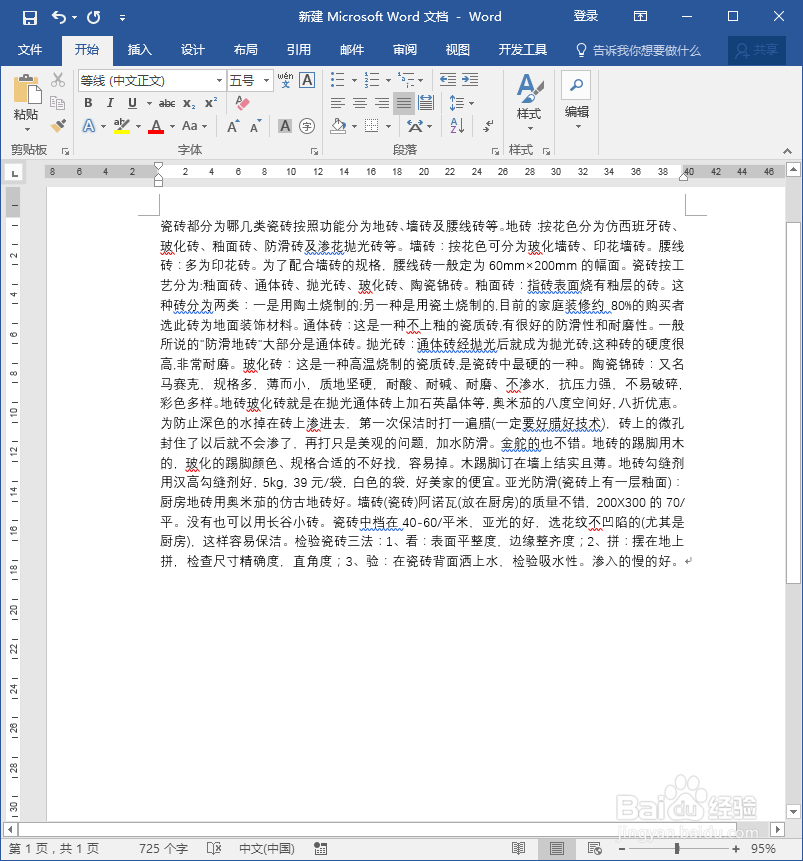The height and width of the screenshot is (861, 803).
Task: Click the Paste clipboard icon
Action: point(27,89)
